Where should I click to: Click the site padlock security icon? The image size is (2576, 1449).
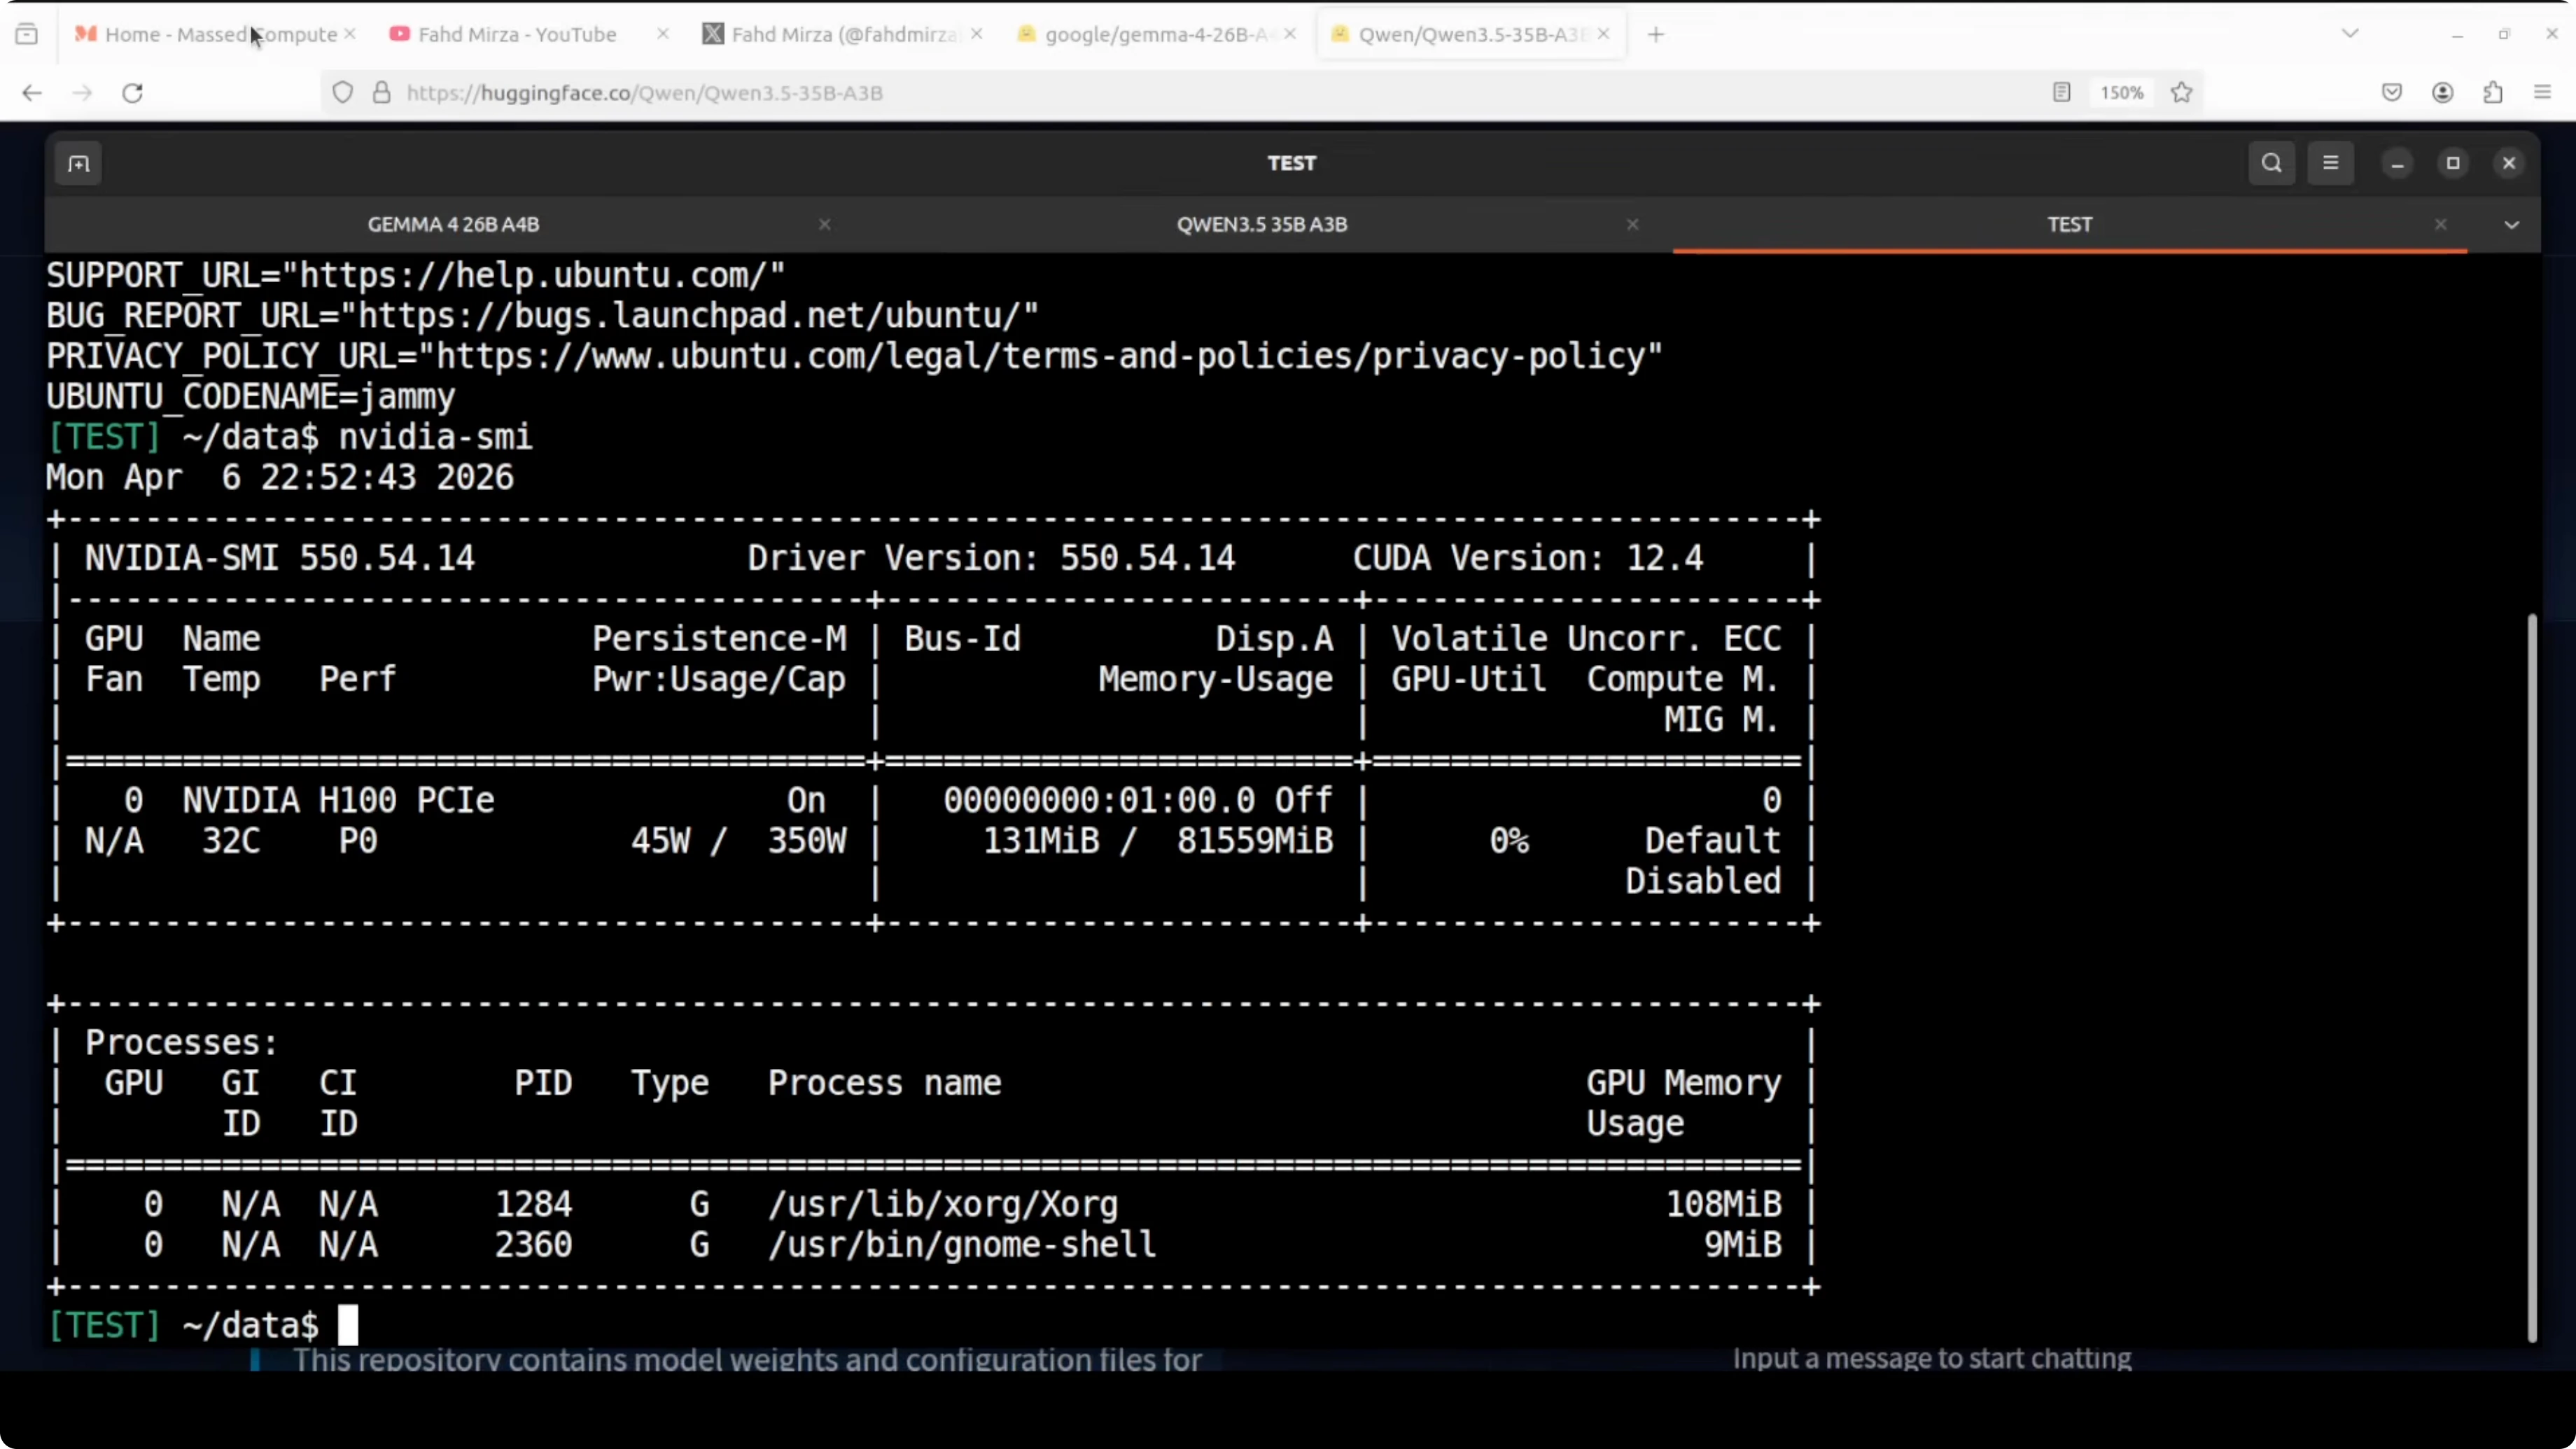point(381,93)
